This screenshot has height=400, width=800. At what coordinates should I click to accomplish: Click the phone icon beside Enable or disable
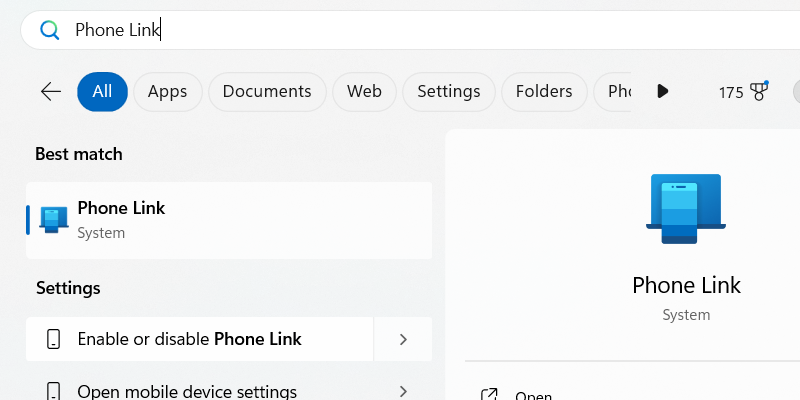point(54,339)
